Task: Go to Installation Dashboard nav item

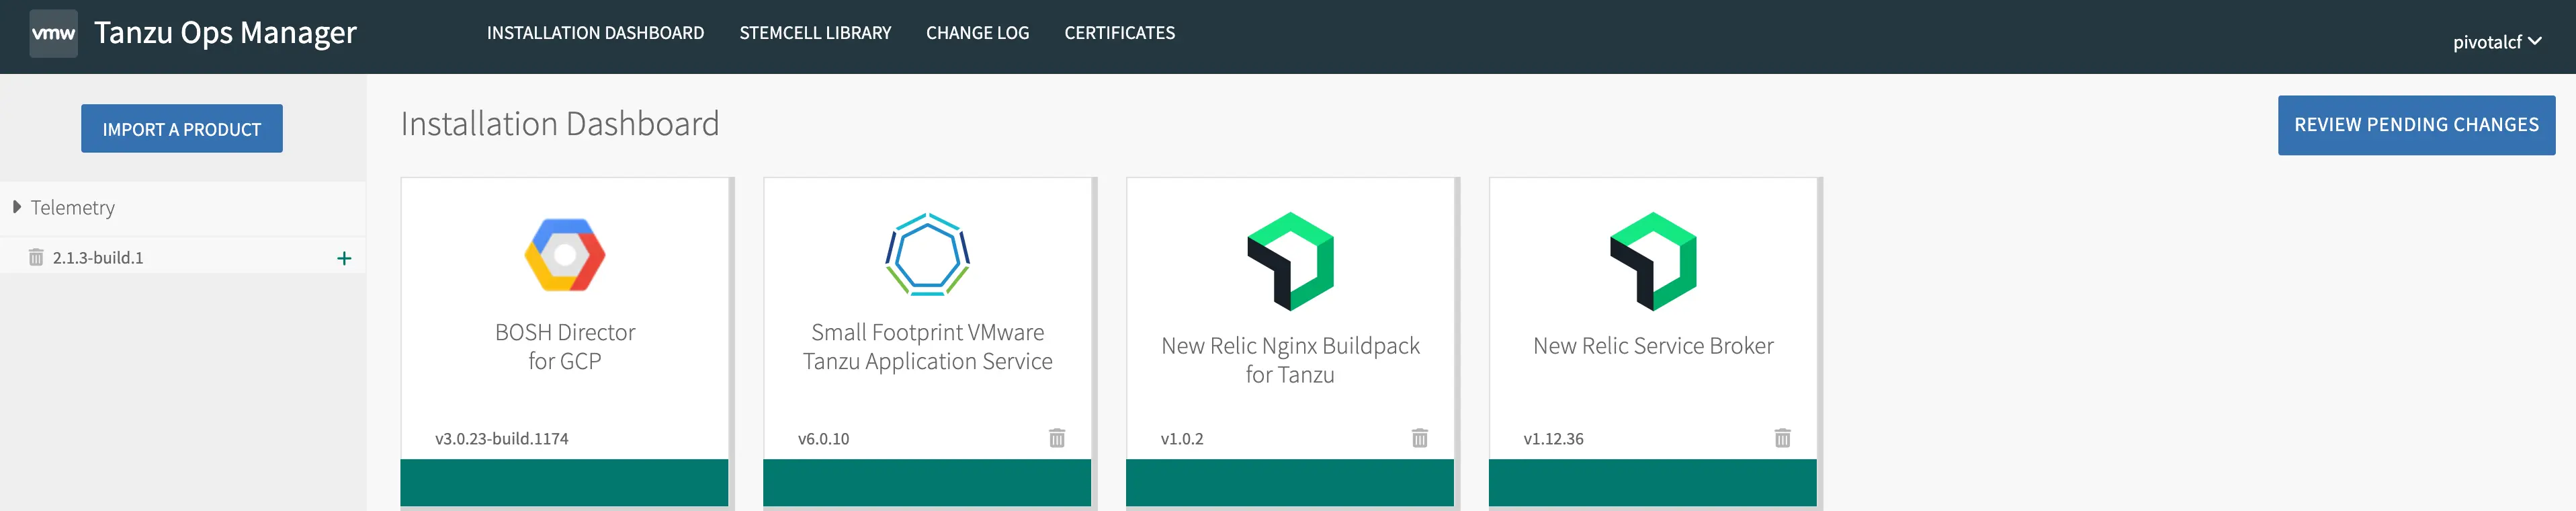Action: click(595, 33)
